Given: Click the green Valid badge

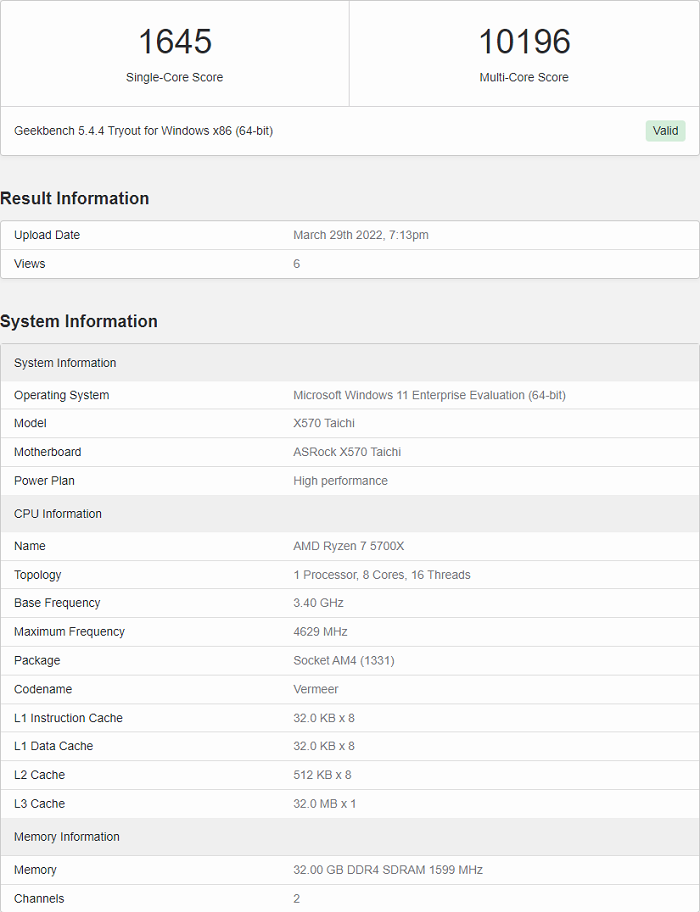Looking at the screenshot, I should click(x=665, y=131).
